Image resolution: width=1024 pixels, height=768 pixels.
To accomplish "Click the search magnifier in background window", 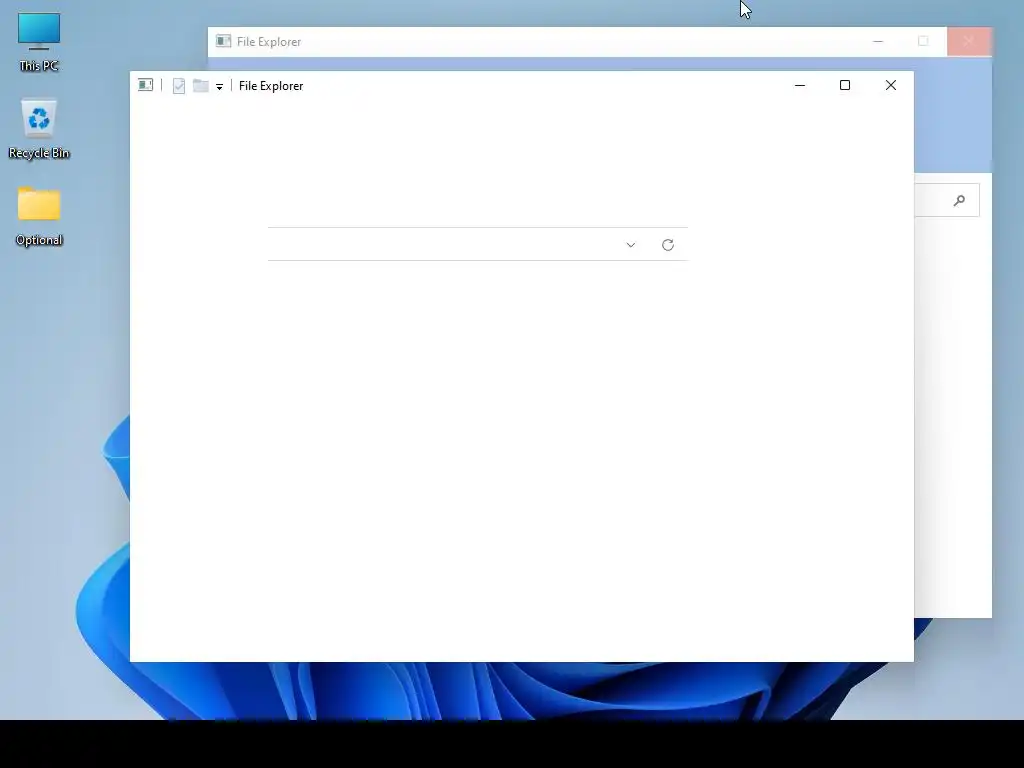I will (x=959, y=200).
